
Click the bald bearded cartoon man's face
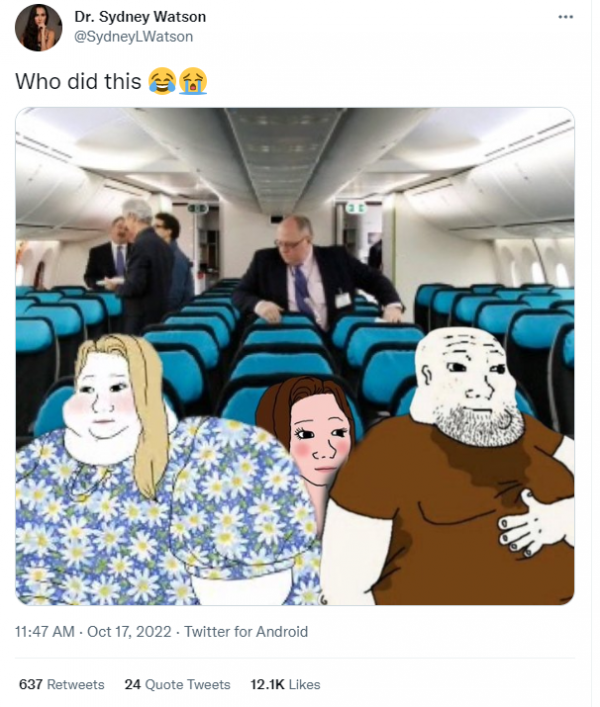[469, 388]
